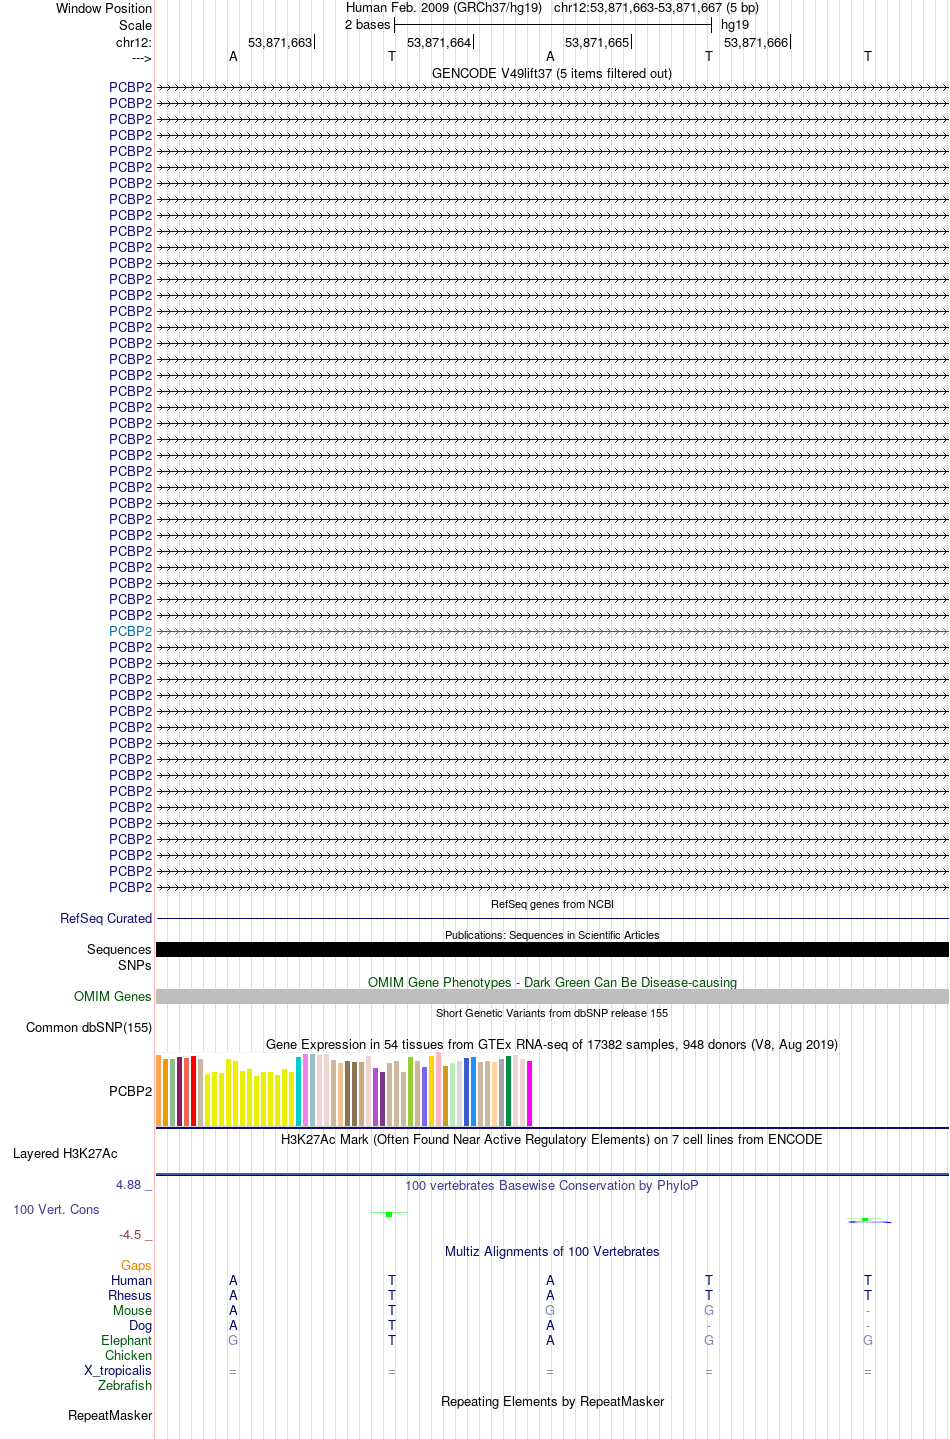Open Multiz Alignments of 100 Vertebrates title

click(552, 1251)
